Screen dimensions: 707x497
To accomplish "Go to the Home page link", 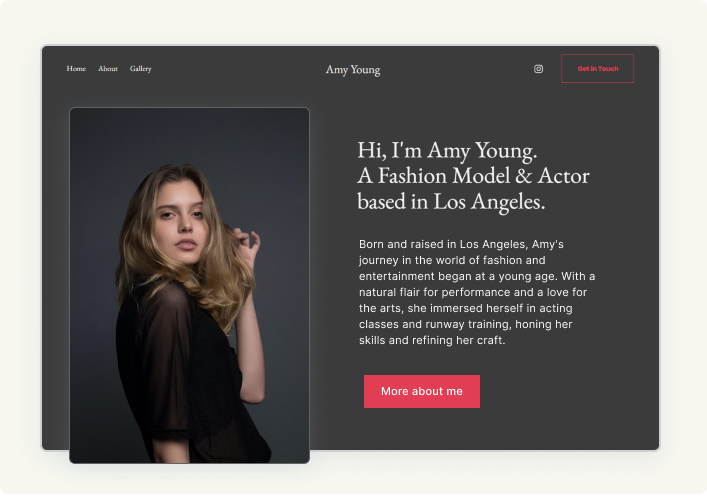I will pos(76,69).
